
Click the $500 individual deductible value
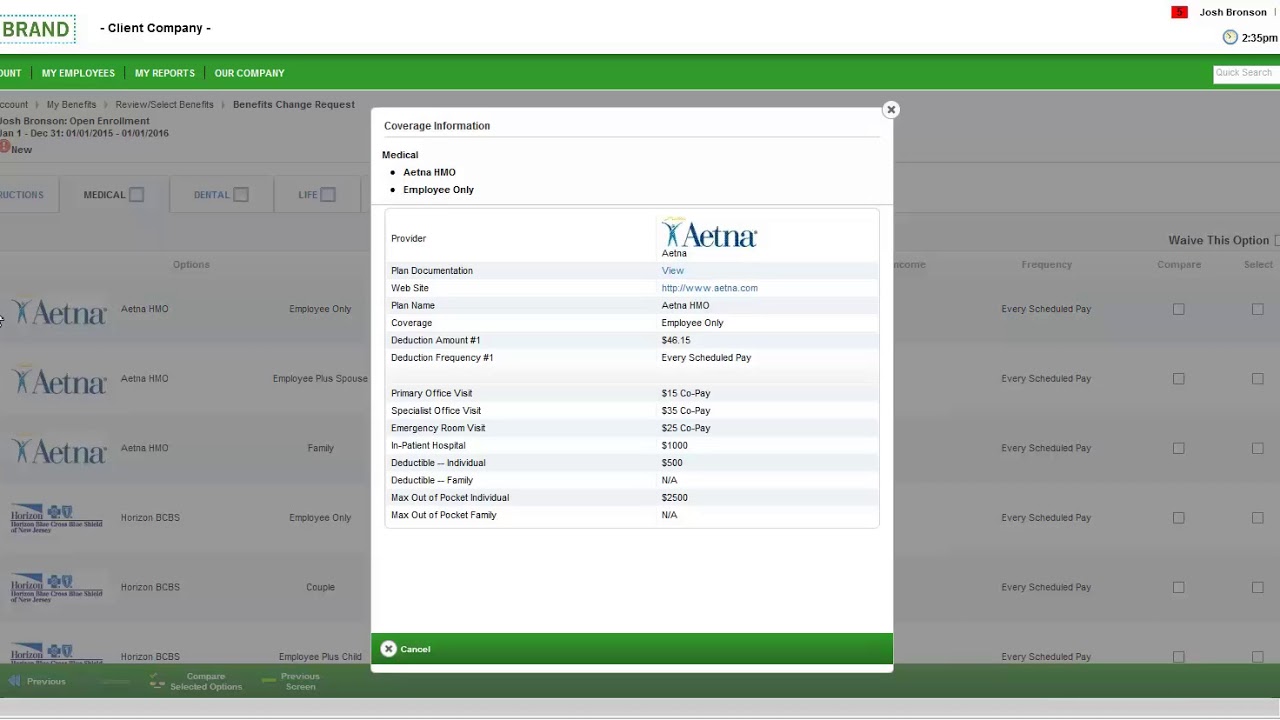click(672, 463)
